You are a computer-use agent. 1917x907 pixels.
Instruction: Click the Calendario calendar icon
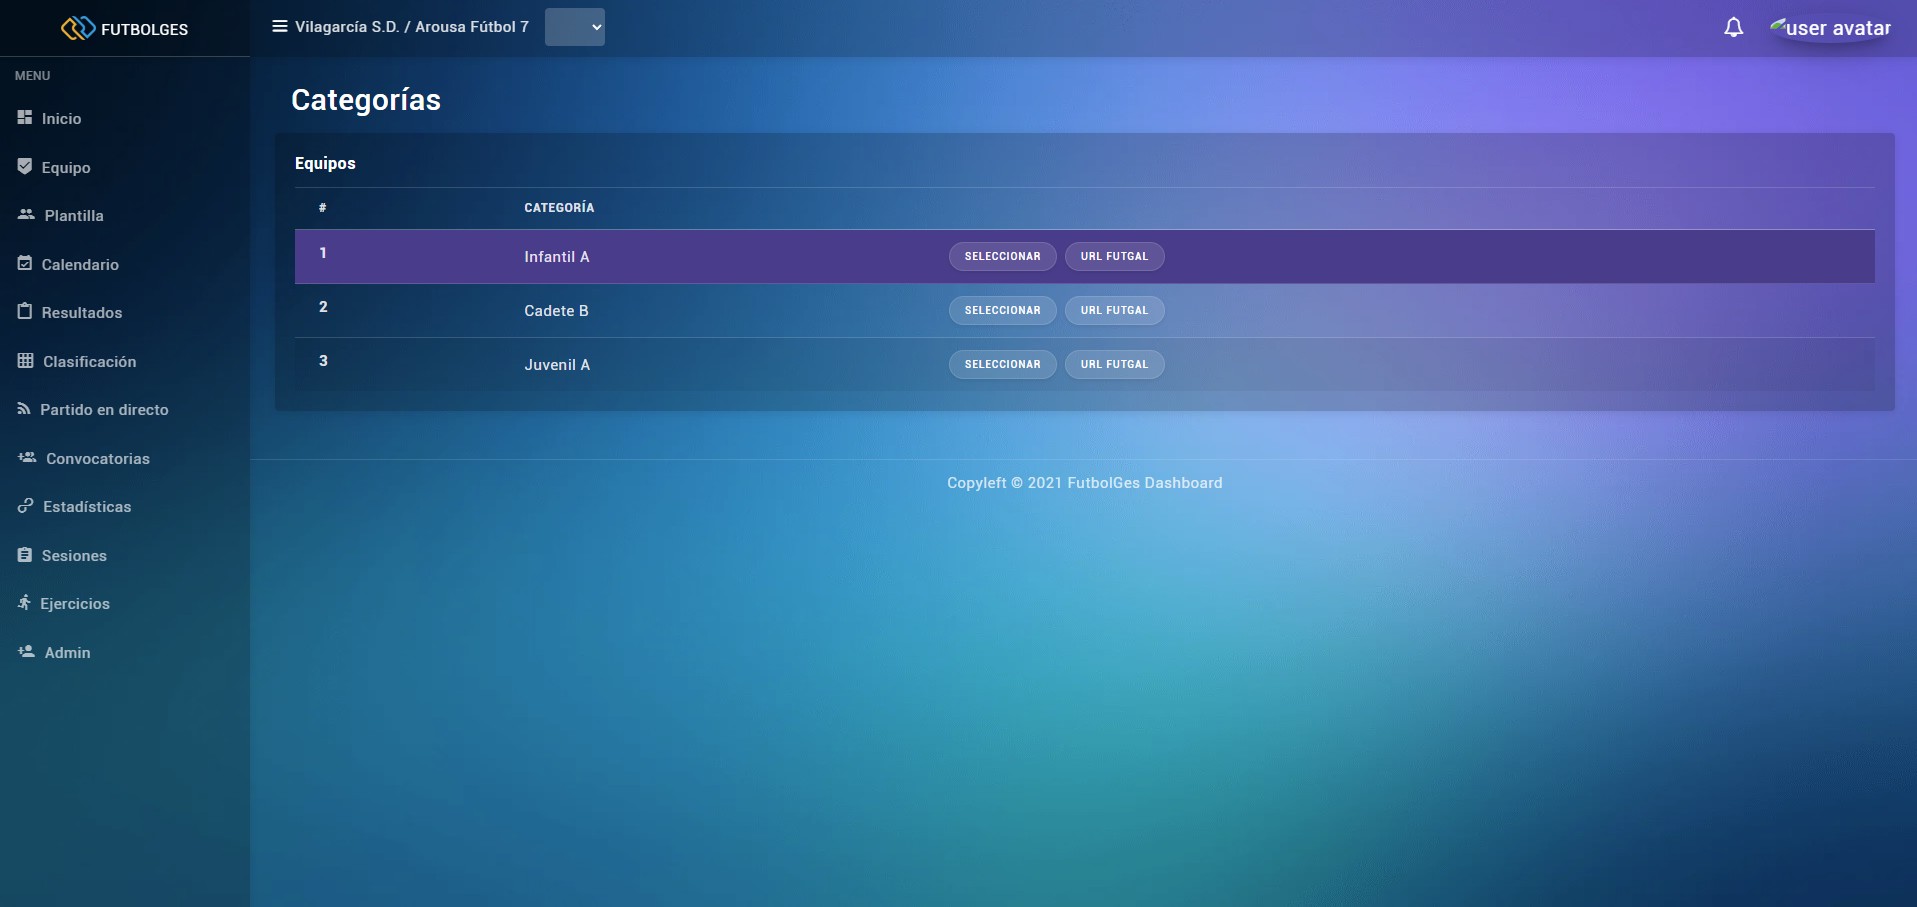tap(25, 264)
